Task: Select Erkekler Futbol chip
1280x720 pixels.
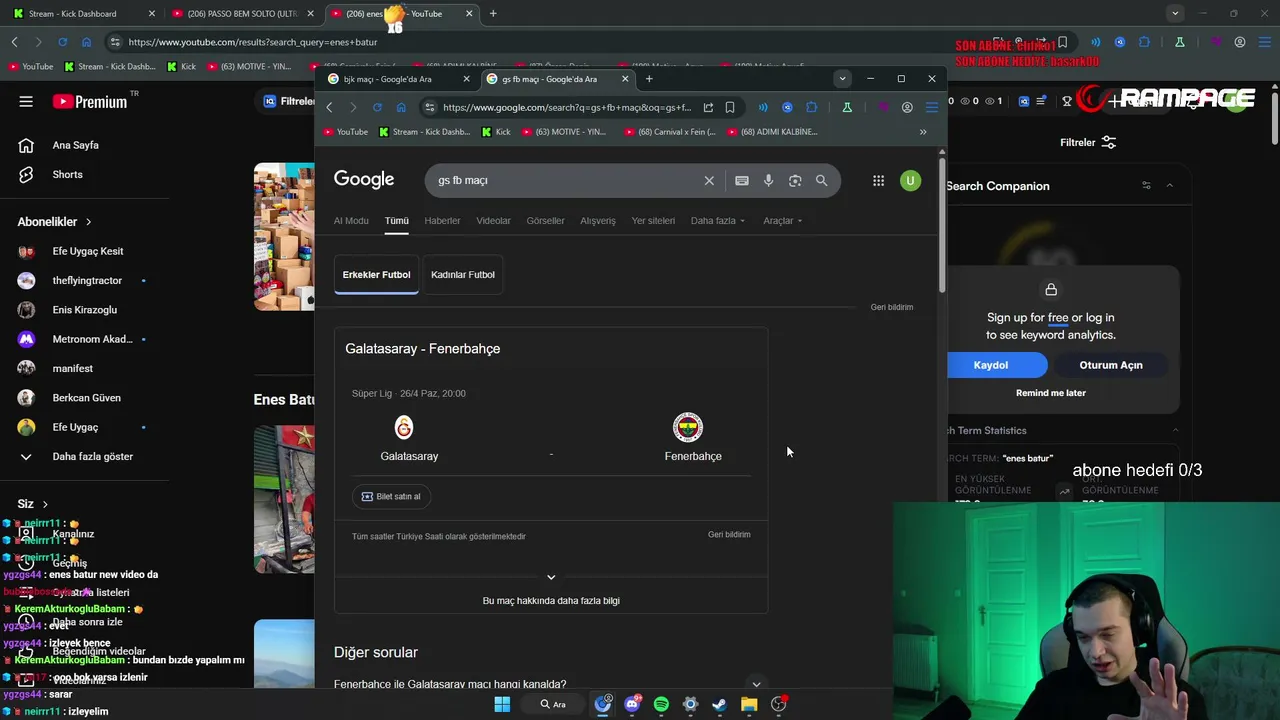Action: [x=376, y=274]
